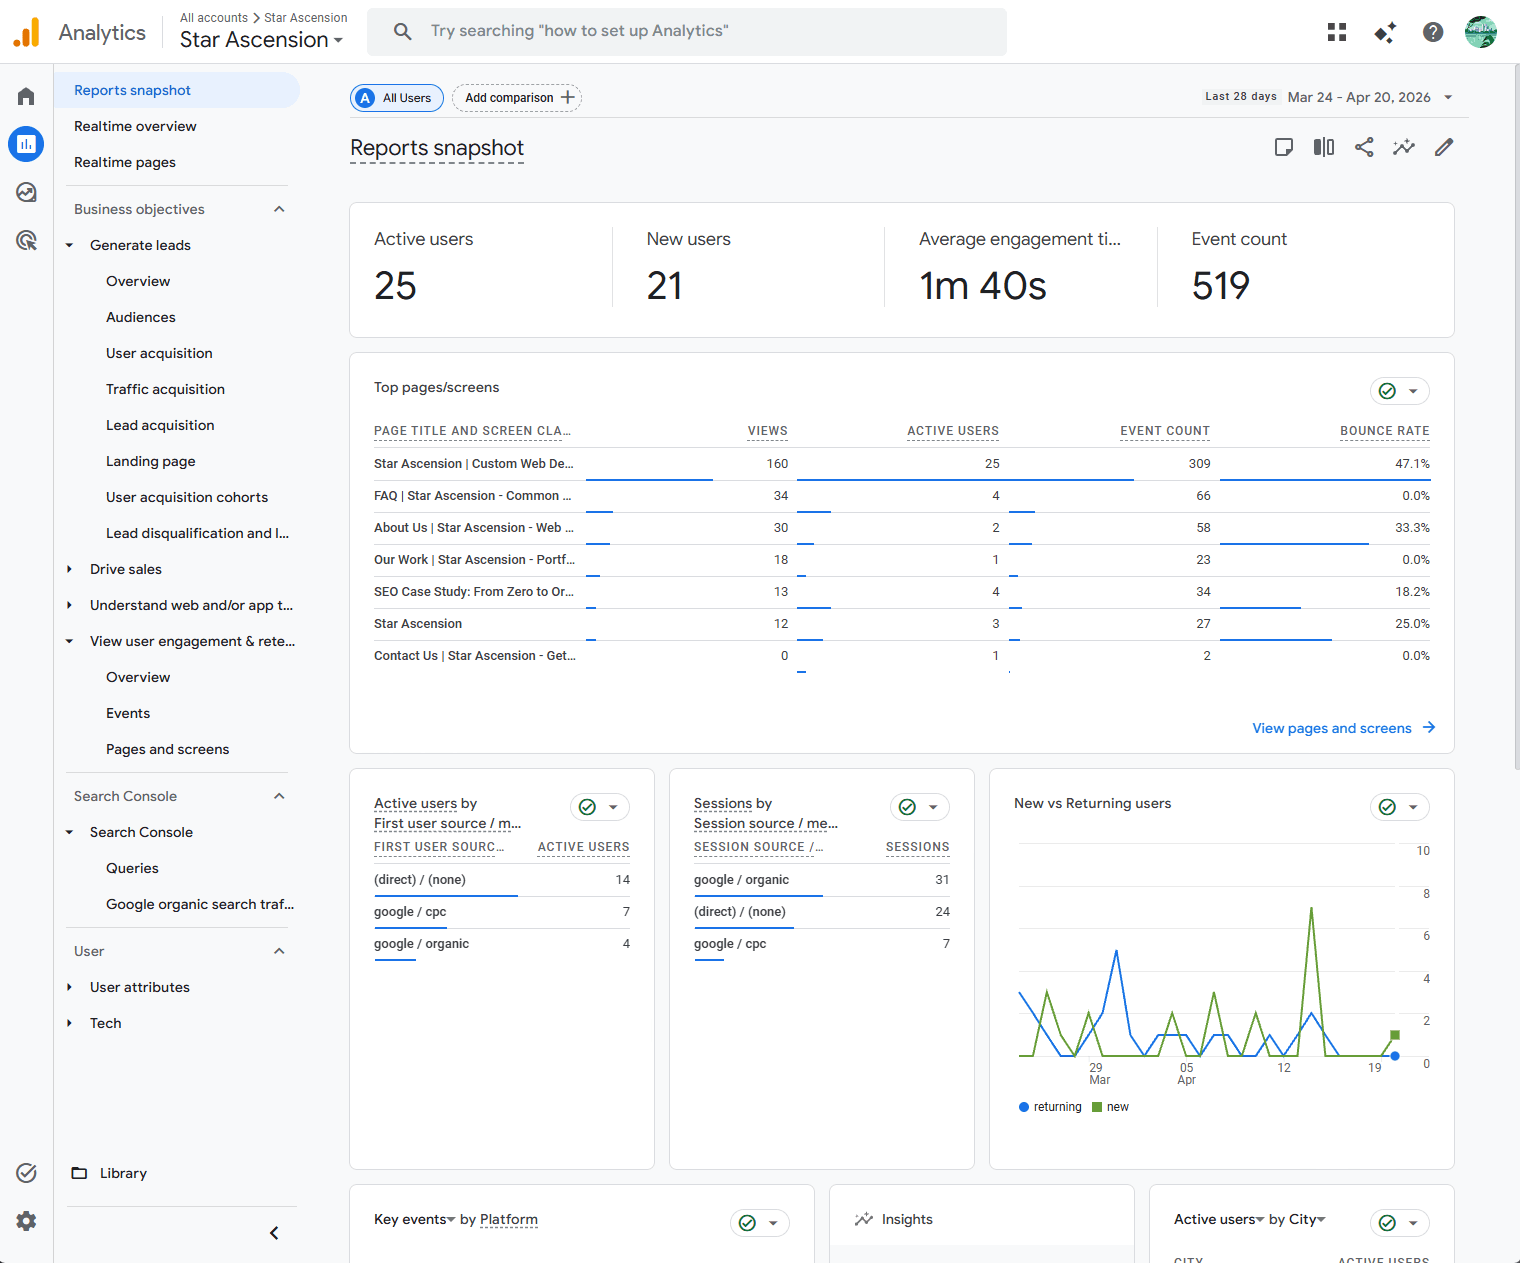Open the Active users by City metric dropdown
The height and width of the screenshot is (1263, 1520).
pyautogui.click(x=1219, y=1219)
